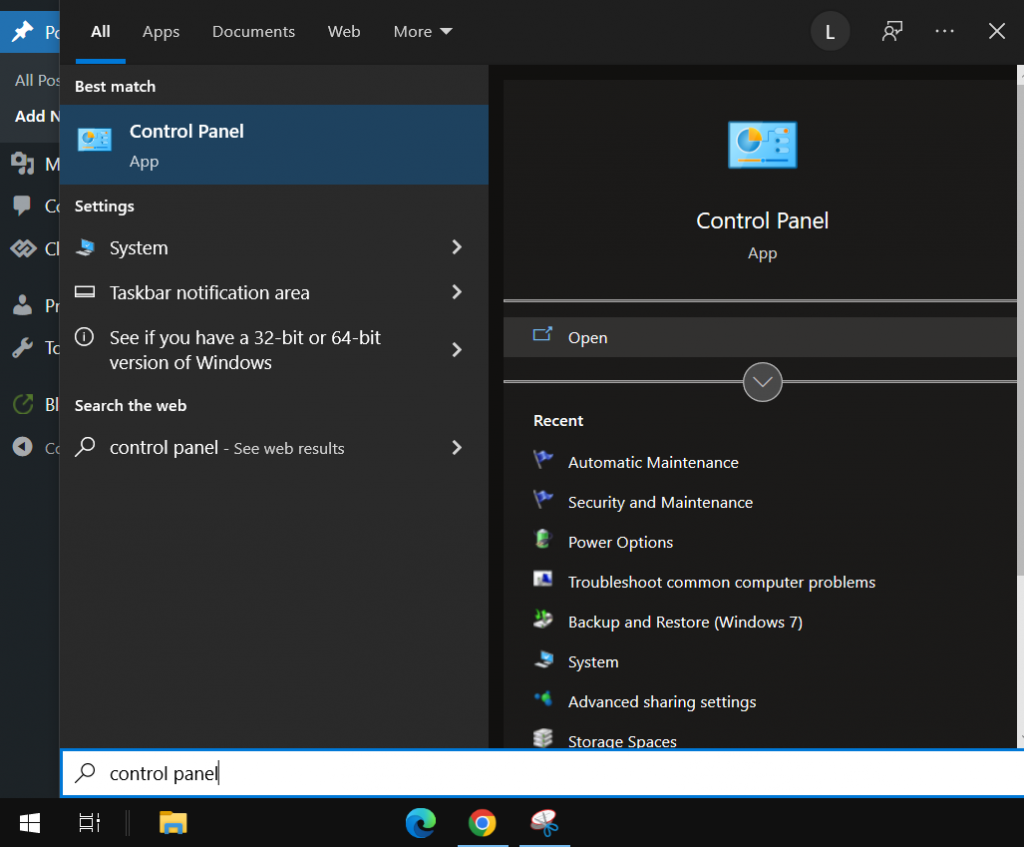Launch Google Chrome from the taskbar
The image size is (1024, 847).
(483, 824)
